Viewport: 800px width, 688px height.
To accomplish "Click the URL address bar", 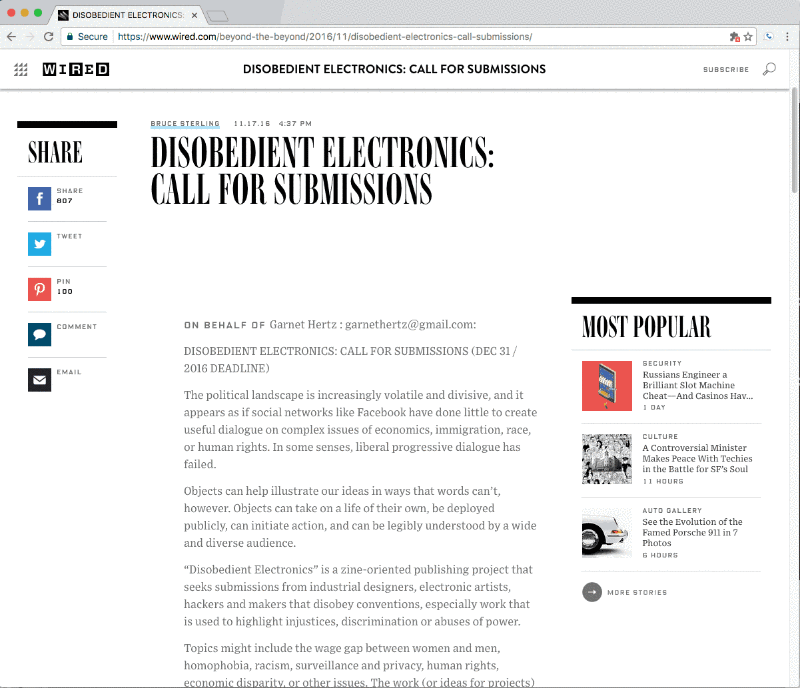I will click(408, 37).
